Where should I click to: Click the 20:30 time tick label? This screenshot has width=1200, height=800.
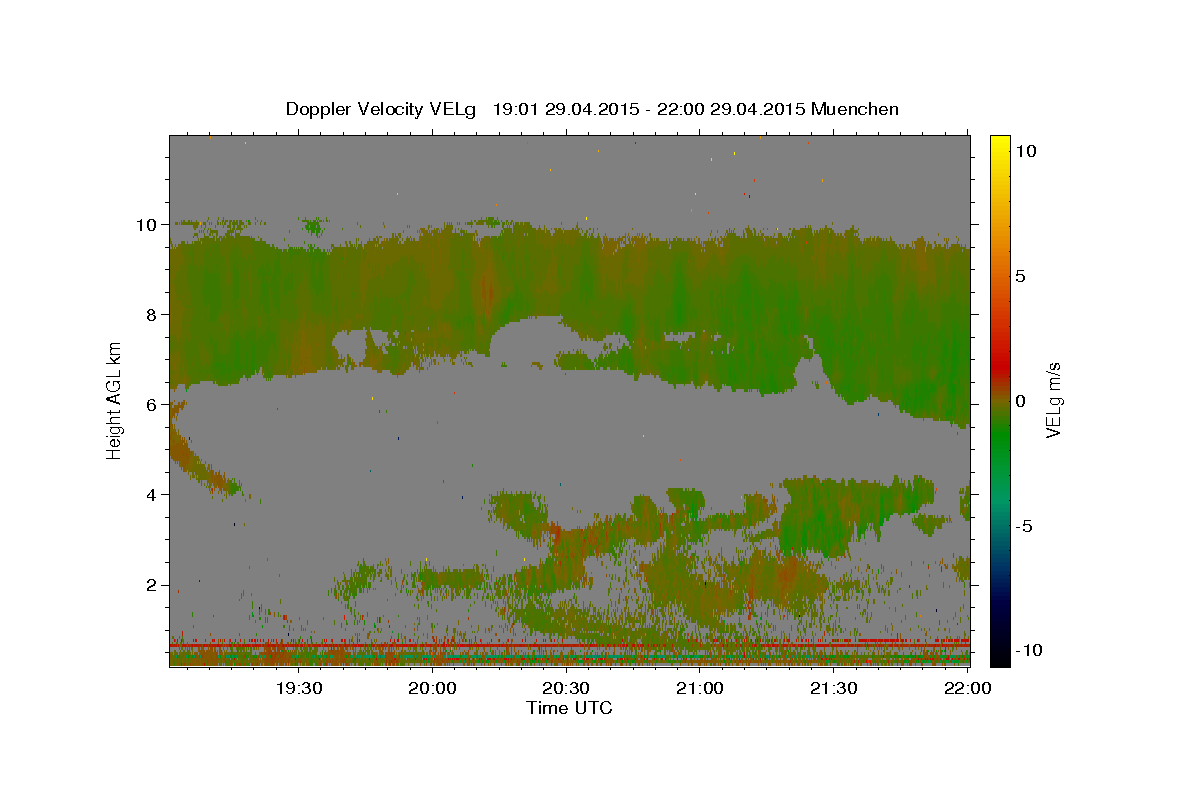coord(566,688)
